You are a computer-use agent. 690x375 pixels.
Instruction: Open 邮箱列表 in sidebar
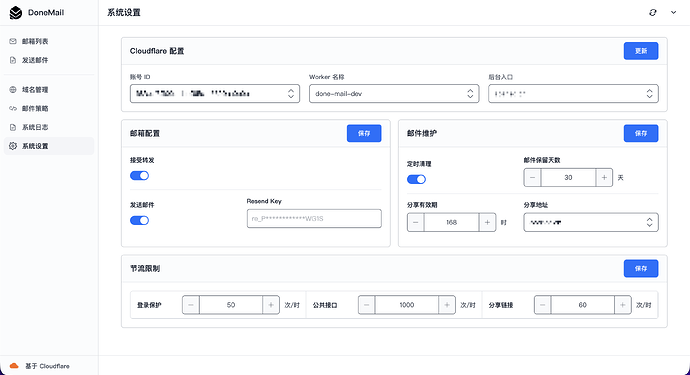click(49, 41)
